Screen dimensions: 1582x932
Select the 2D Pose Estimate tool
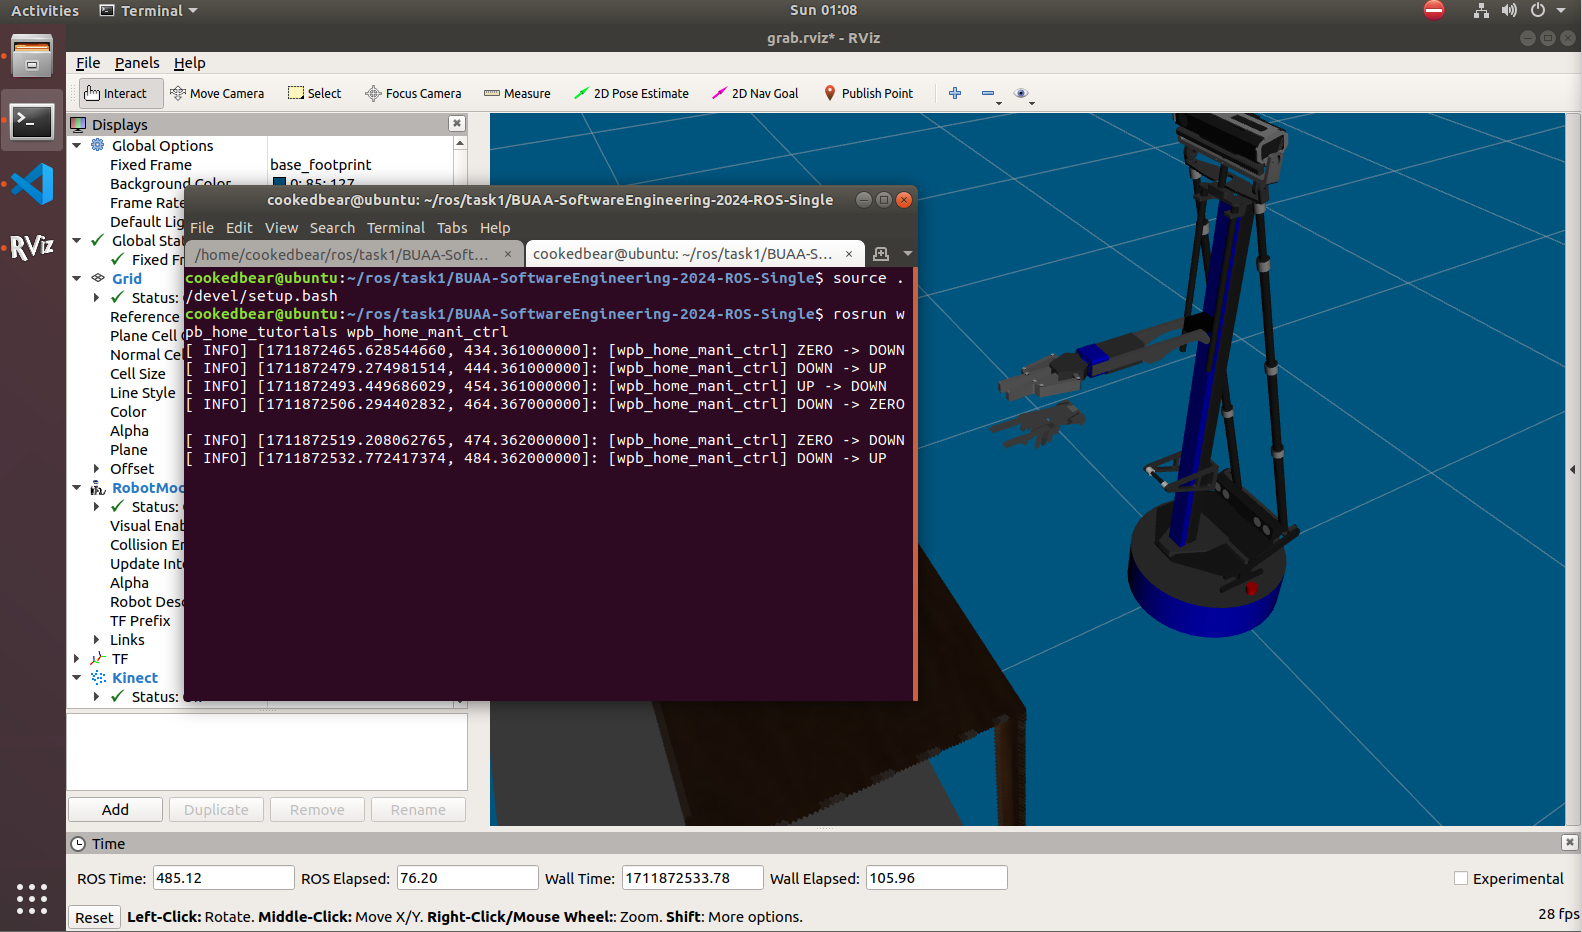click(x=631, y=93)
